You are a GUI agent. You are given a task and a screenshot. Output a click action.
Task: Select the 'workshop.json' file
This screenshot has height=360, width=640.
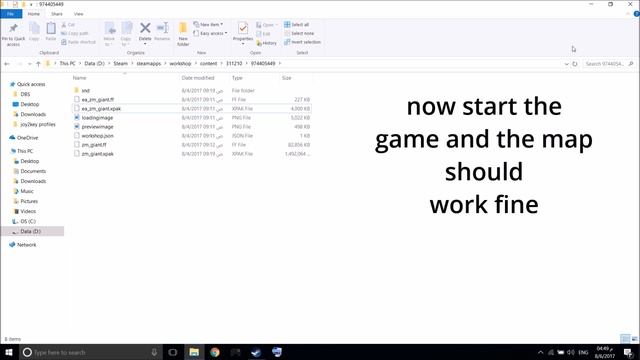[x=98, y=136]
